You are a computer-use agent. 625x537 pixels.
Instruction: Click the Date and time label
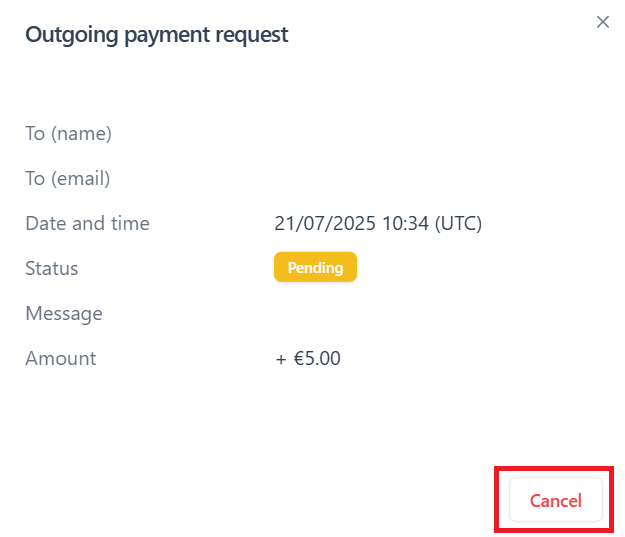pyautogui.click(x=87, y=223)
